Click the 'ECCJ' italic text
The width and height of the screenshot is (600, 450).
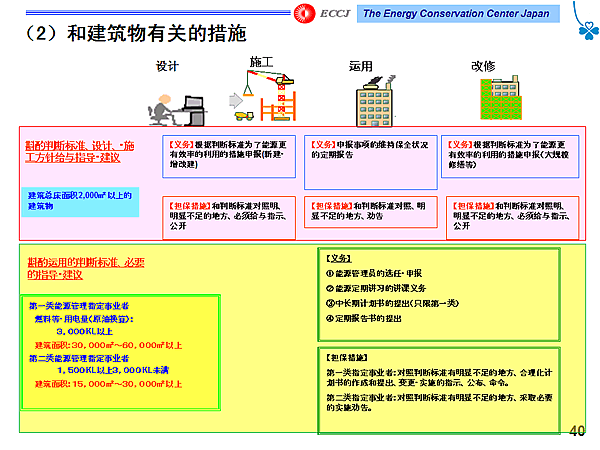(x=335, y=14)
